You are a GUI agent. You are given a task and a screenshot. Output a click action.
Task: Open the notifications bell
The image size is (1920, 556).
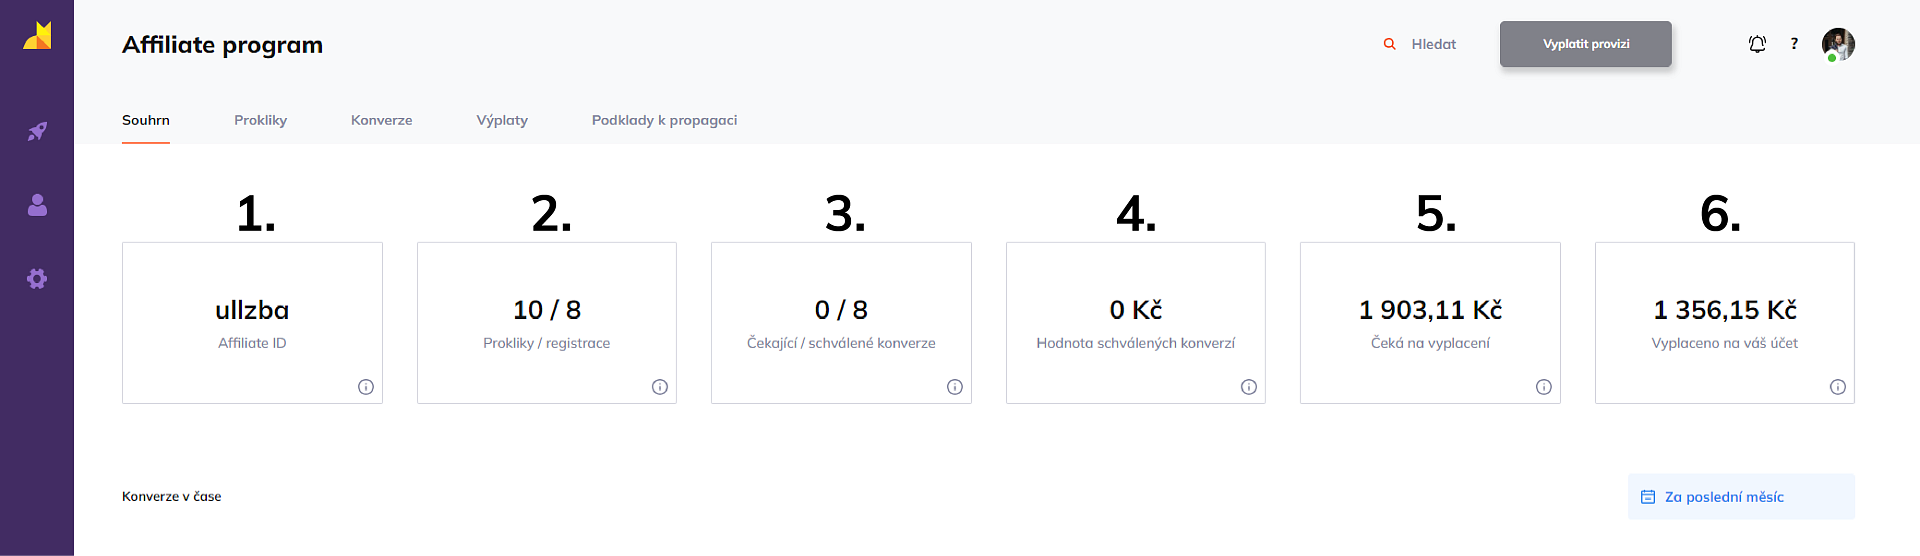tap(1757, 44)
